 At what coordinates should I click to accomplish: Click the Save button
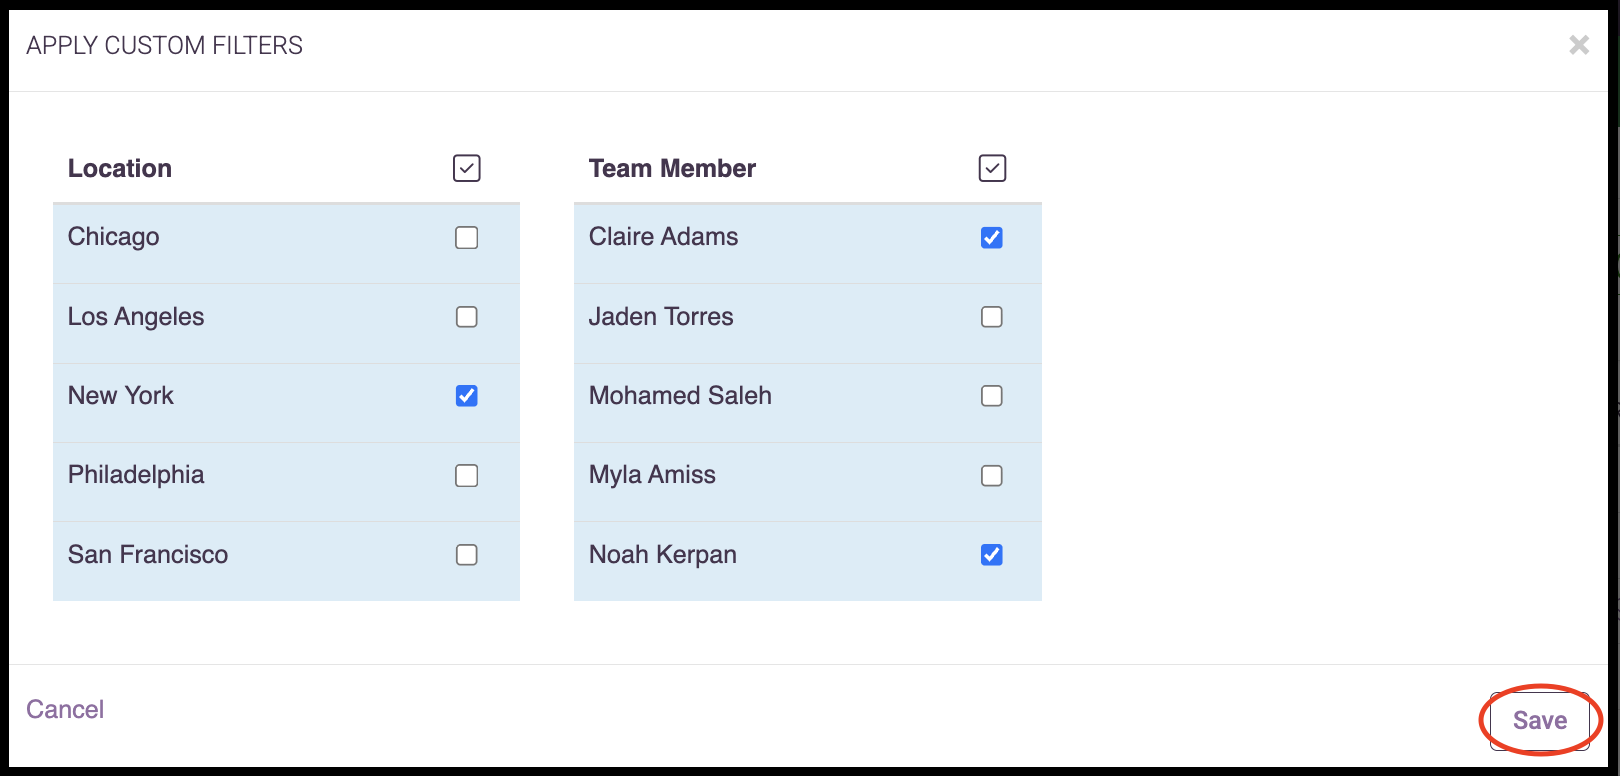(1540, 720)
